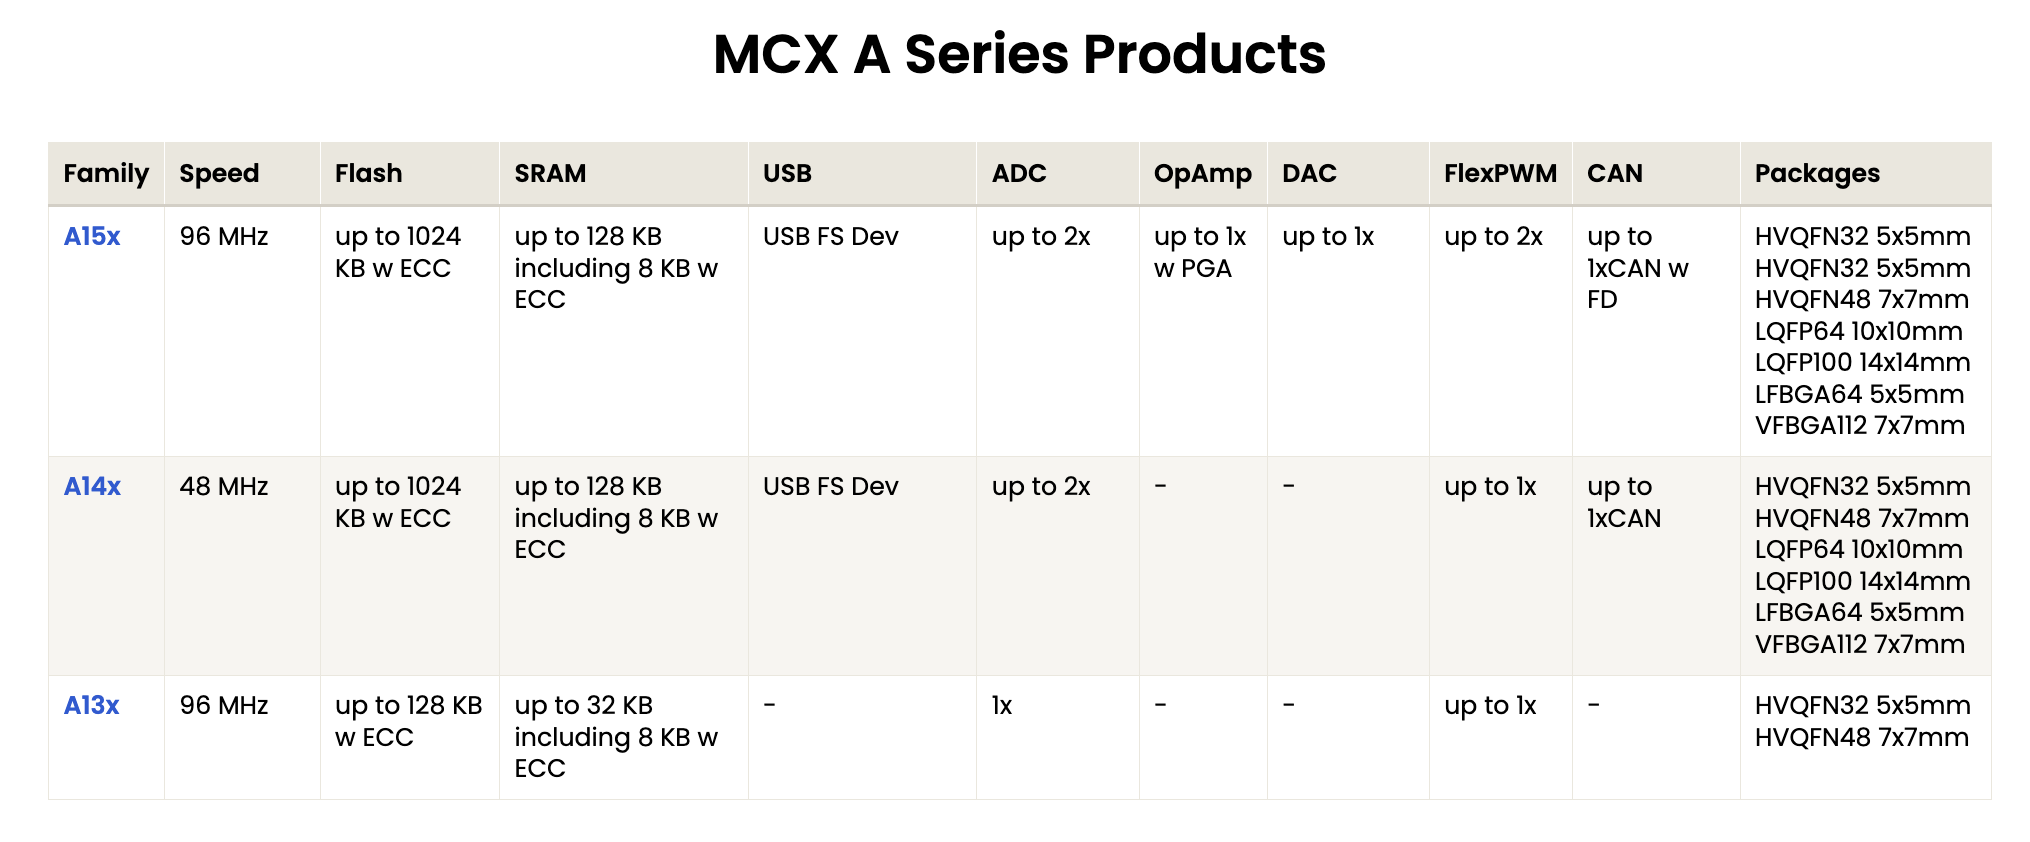The image size is (2030, 842).
Task: Open the A15x family link
Action: tap(92, 237)
